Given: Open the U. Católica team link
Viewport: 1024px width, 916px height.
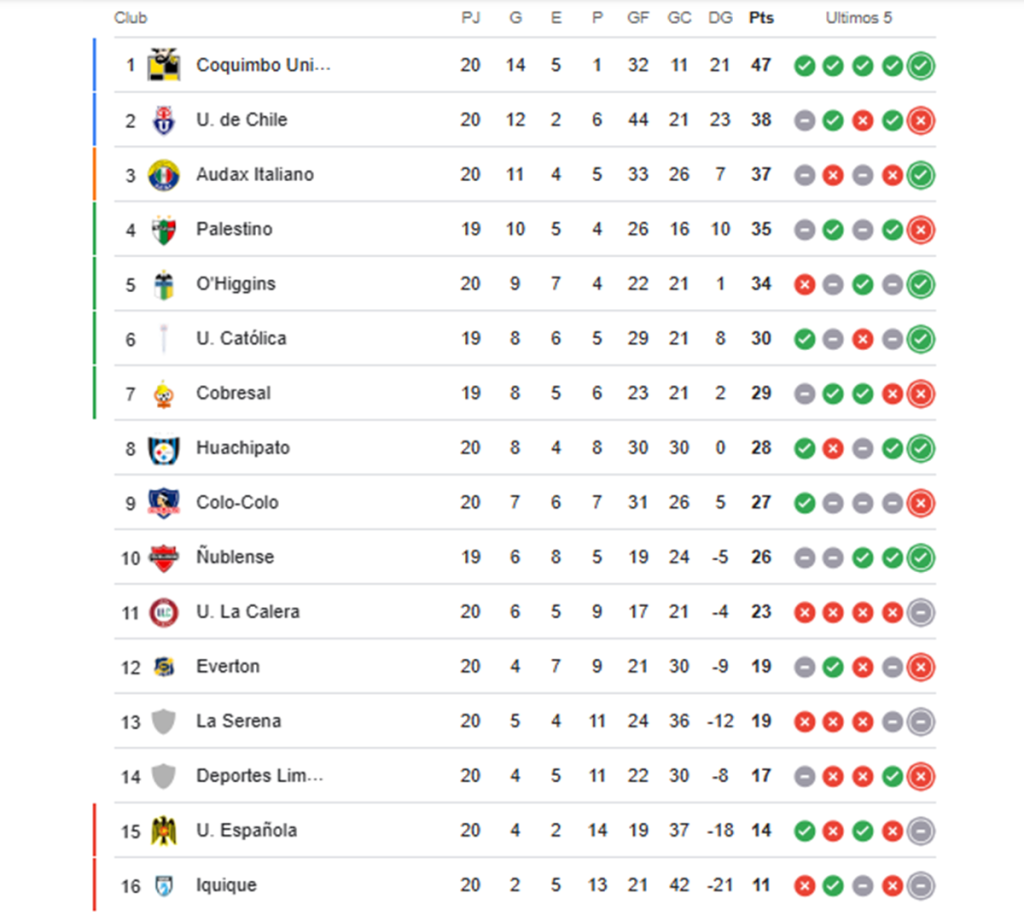Looking at the screenshot, I should coord(241,338).
